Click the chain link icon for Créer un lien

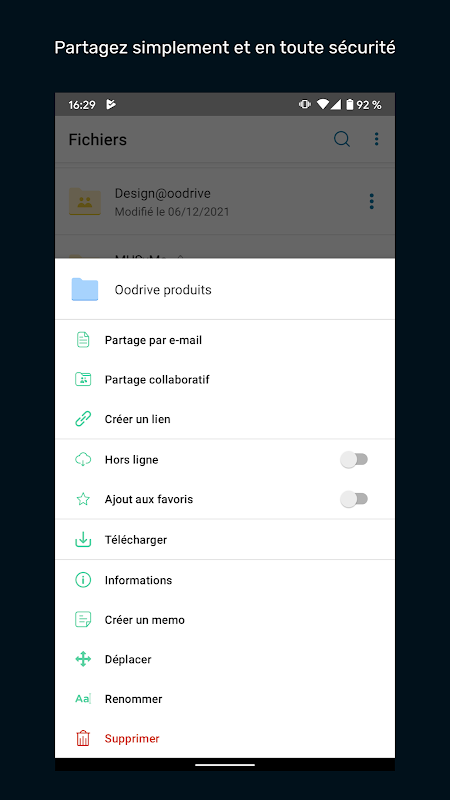[83, 419]
